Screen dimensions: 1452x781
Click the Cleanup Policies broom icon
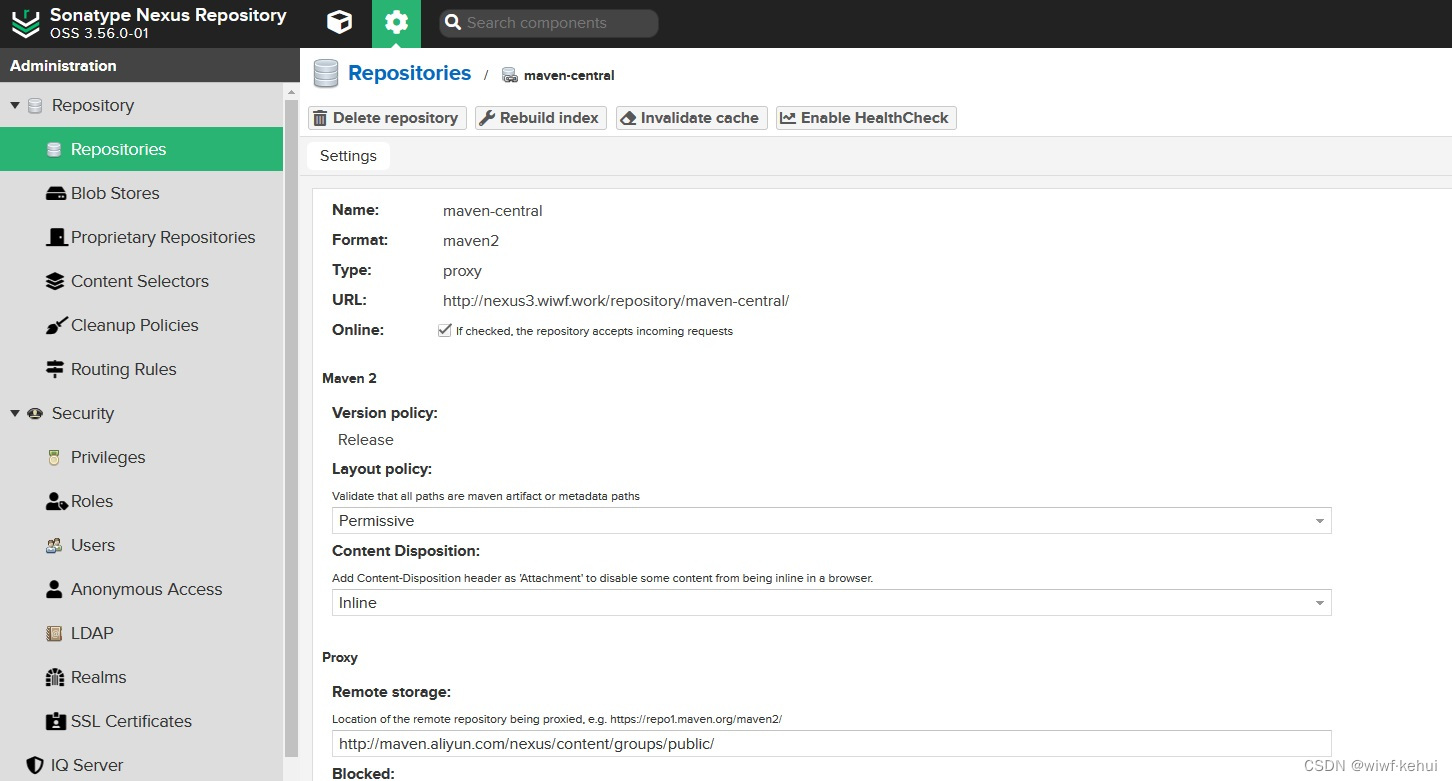pos(56,325)
